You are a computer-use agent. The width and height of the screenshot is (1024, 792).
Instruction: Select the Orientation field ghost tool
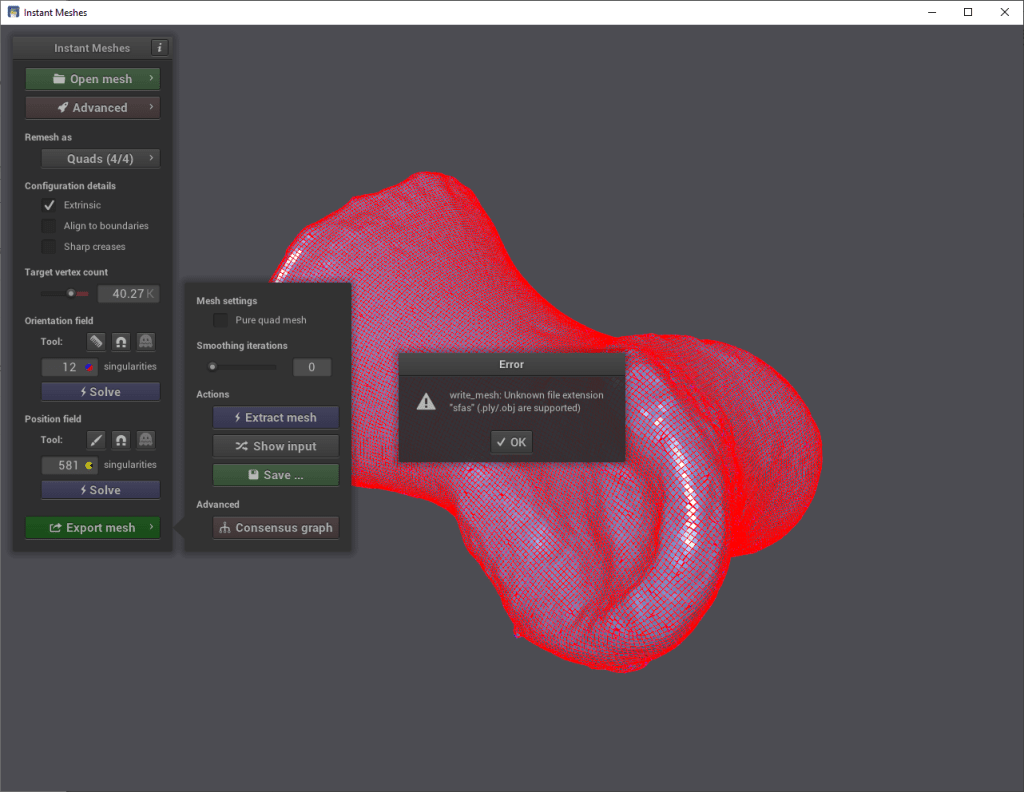pyautogui.click(x=146, y=342)
